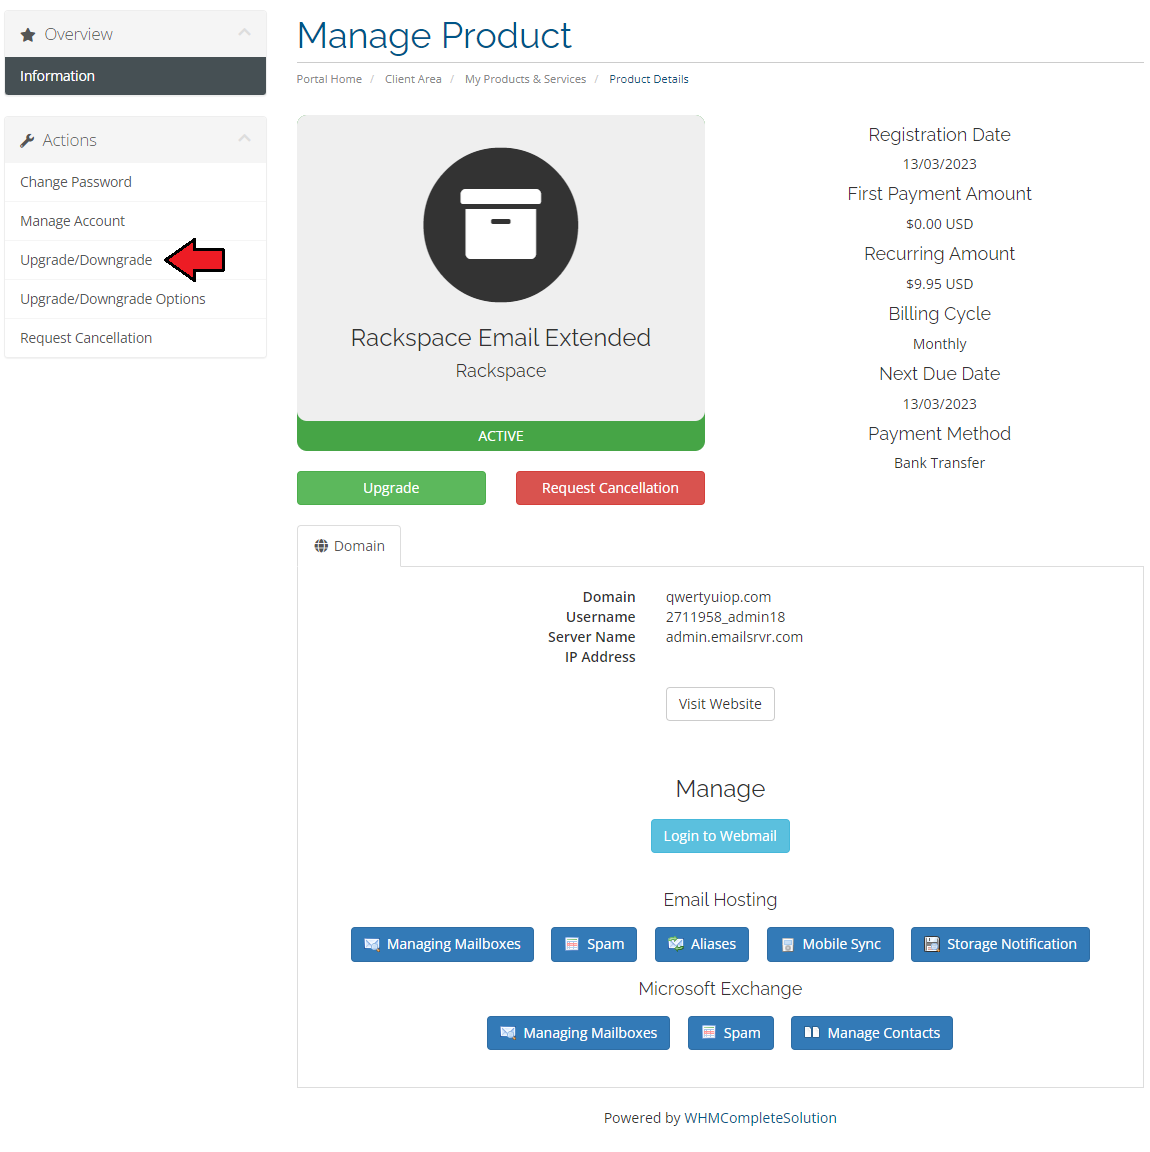Click Rackspace Email Extended product title
Screen dimensions: 1150x1152
click(x=500, y=337)
